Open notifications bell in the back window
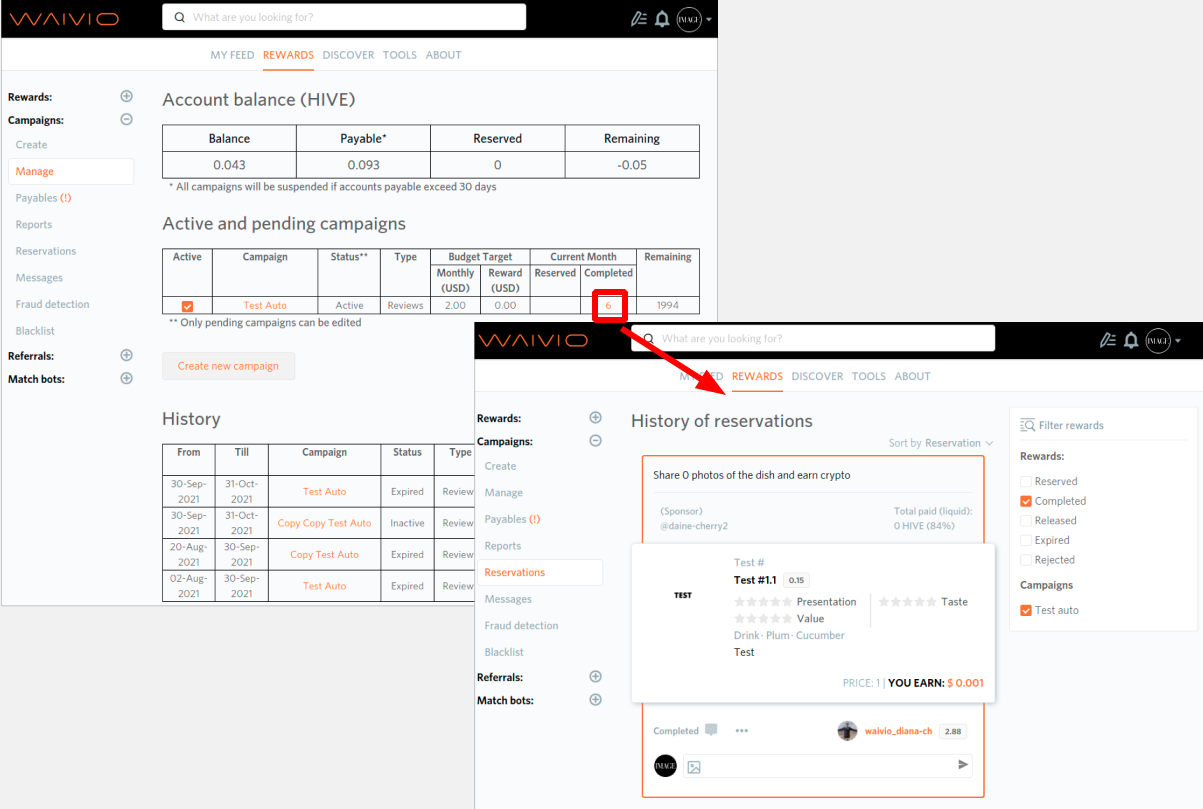1203x809 pixels. point(662,18)
